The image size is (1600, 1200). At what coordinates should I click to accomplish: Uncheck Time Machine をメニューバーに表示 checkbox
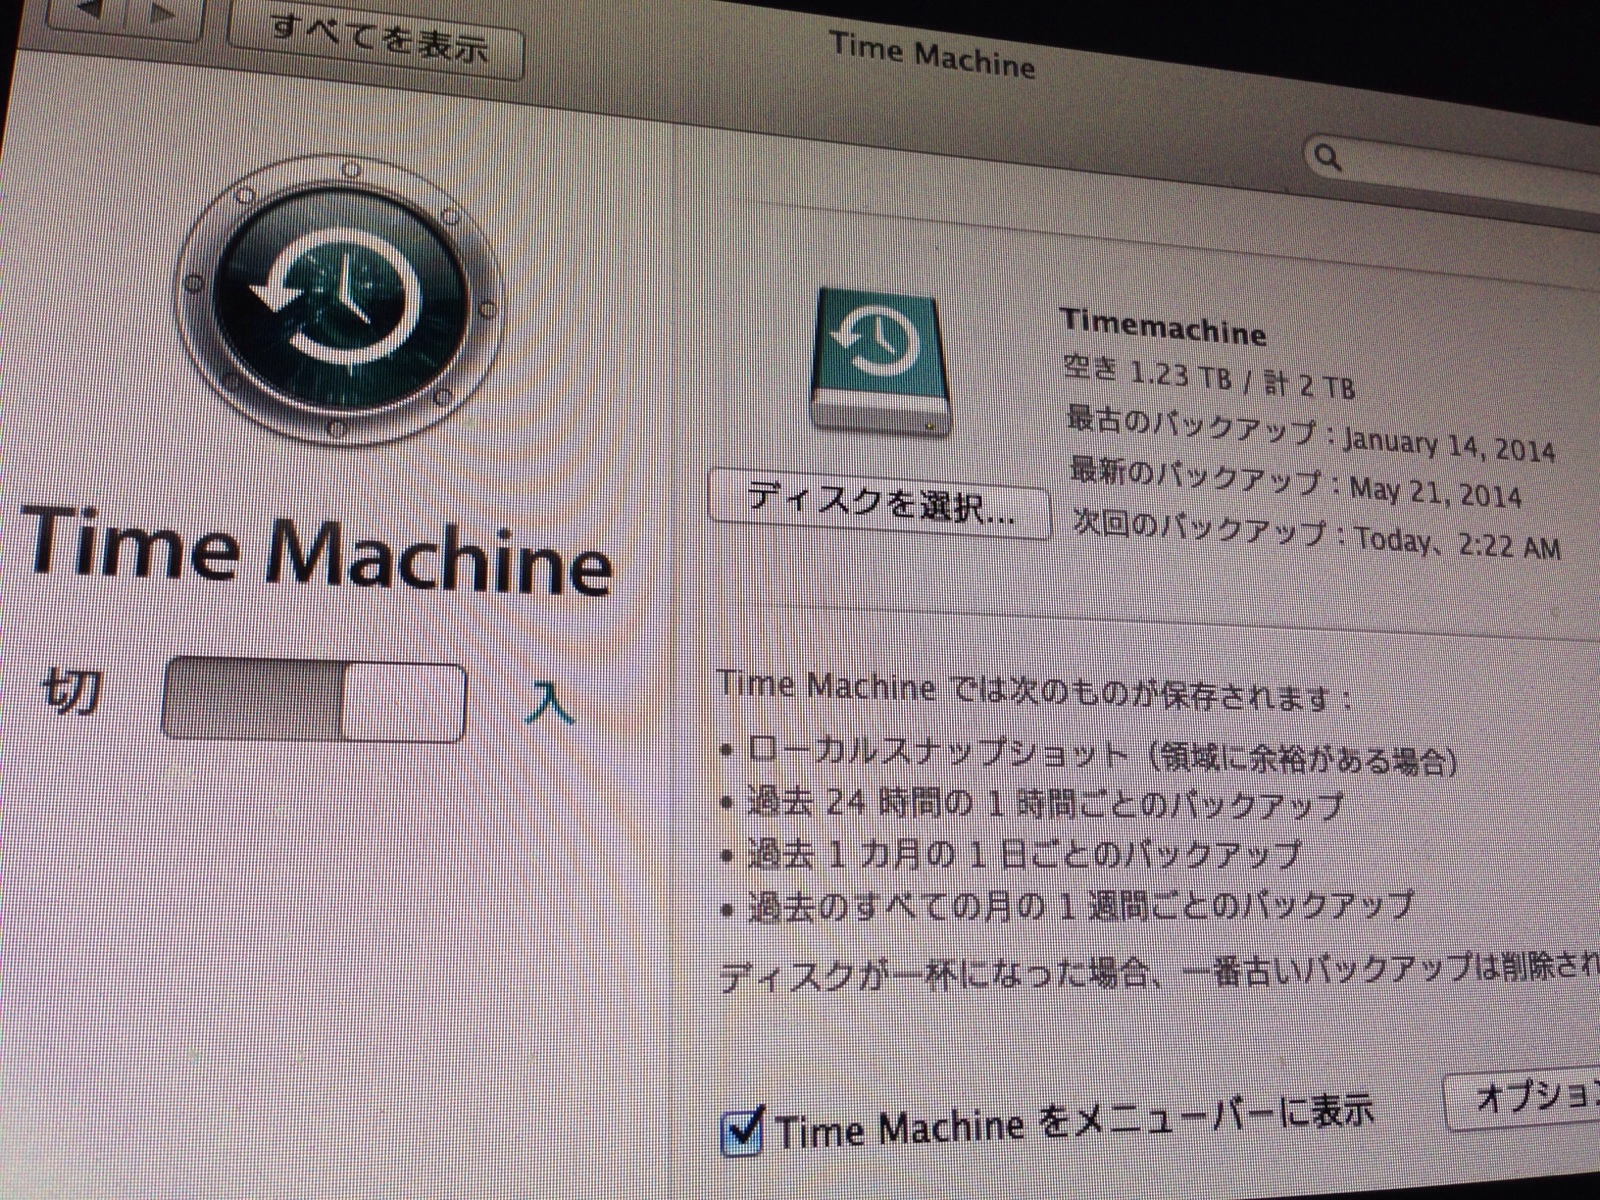point(742,1130)
